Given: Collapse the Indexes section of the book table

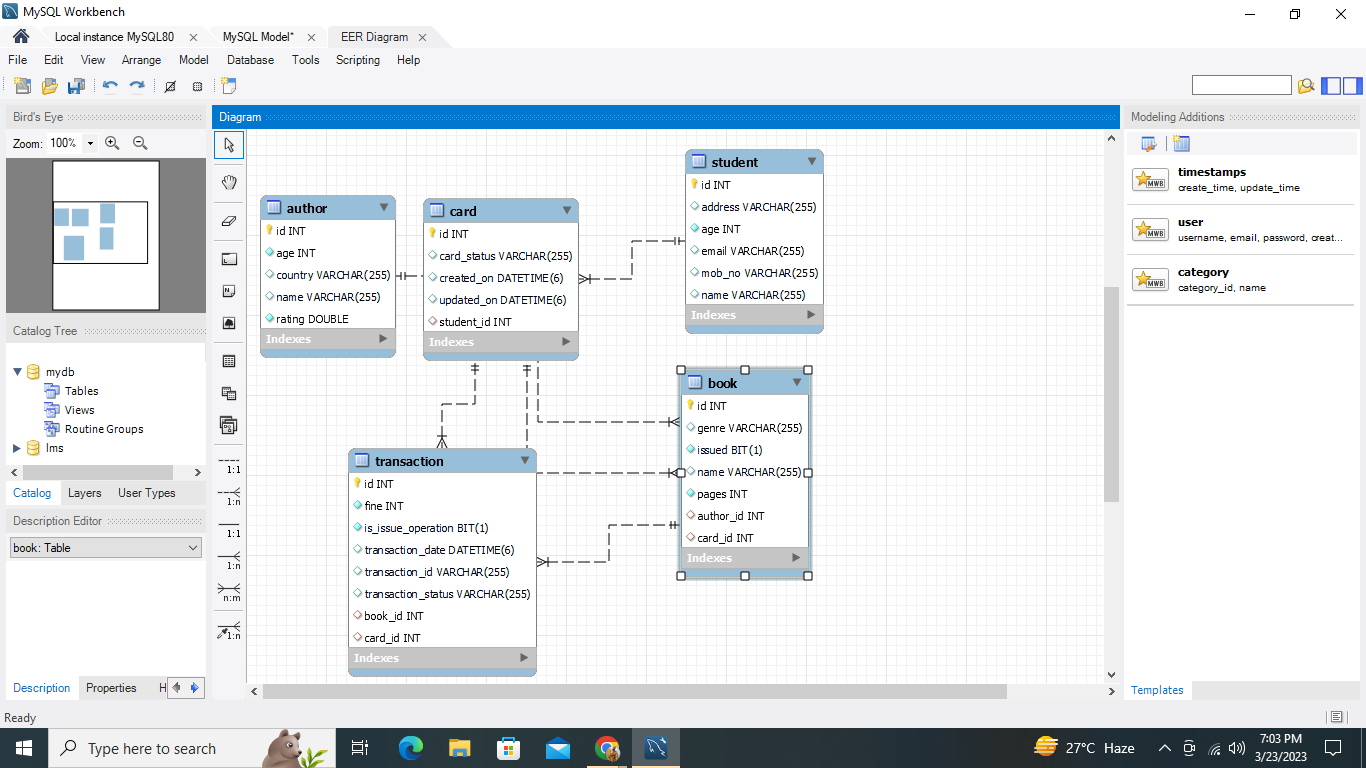Looking at the screenshot, I should pos(797,558).
